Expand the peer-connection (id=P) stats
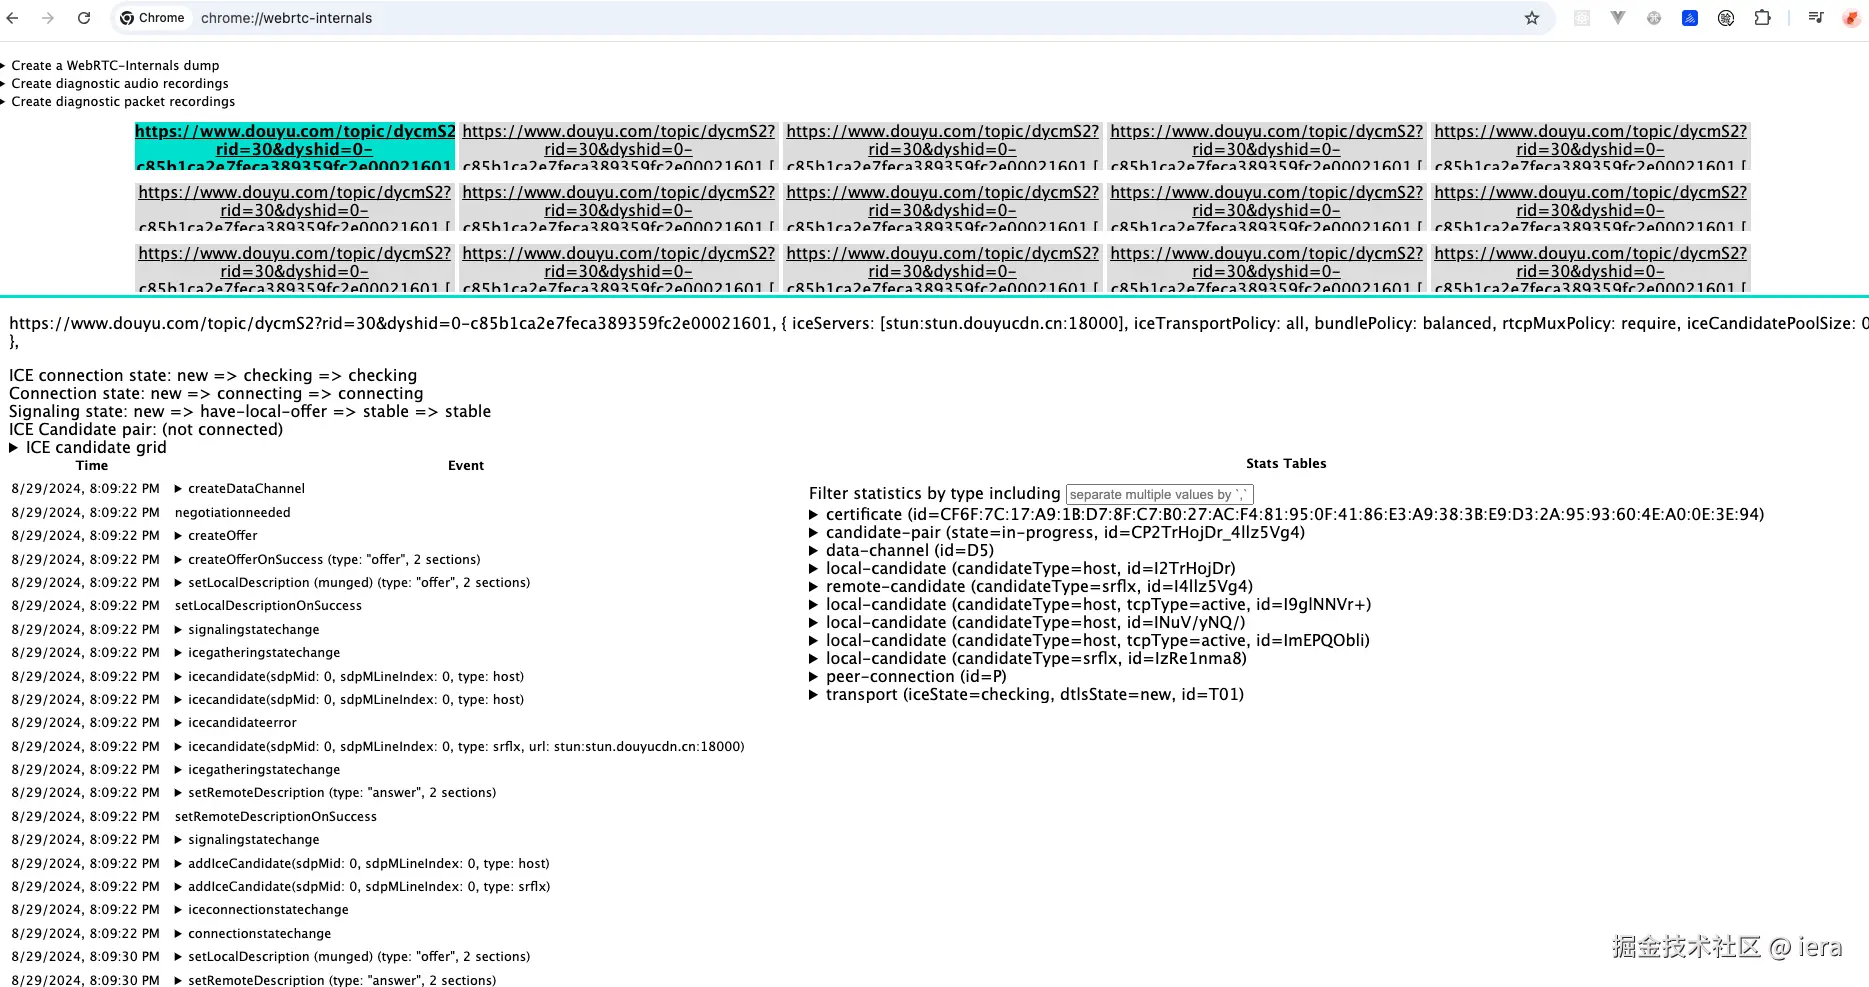This screenshot has width=1869, height=987. (x=908, y=677)
